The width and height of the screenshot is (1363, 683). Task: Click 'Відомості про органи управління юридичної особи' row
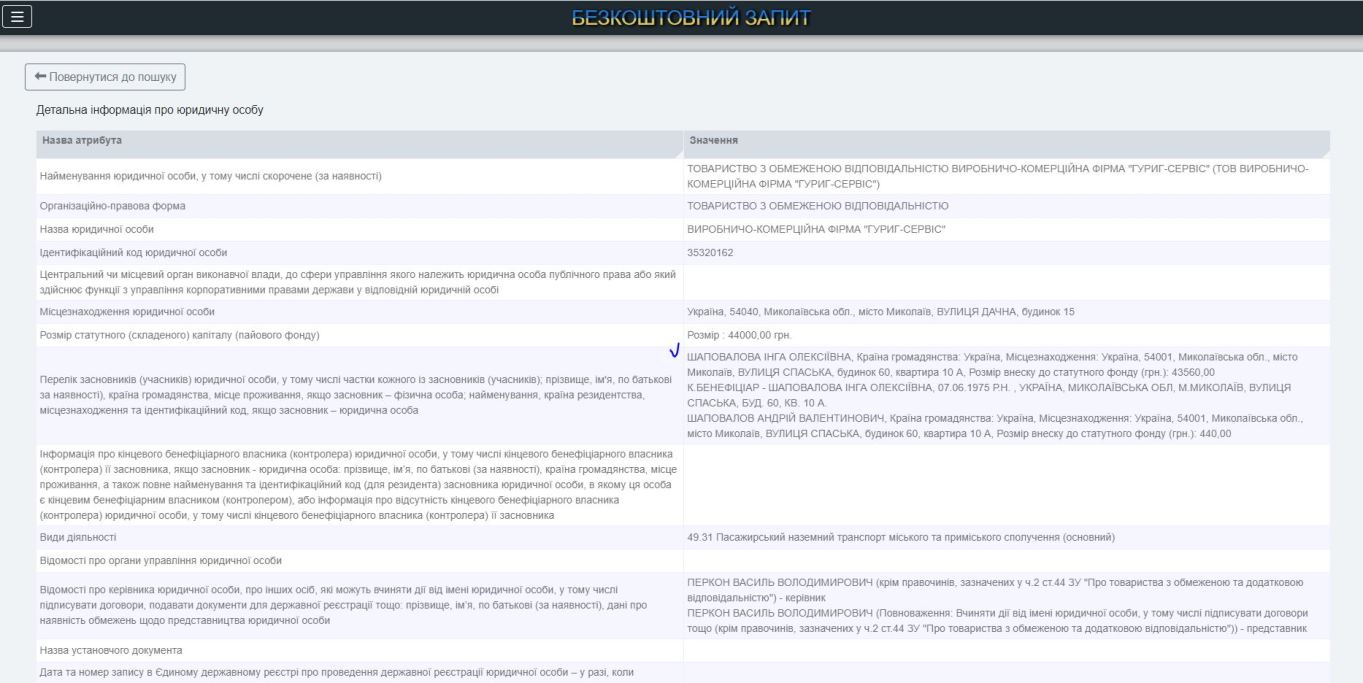[x=161, y=560]
